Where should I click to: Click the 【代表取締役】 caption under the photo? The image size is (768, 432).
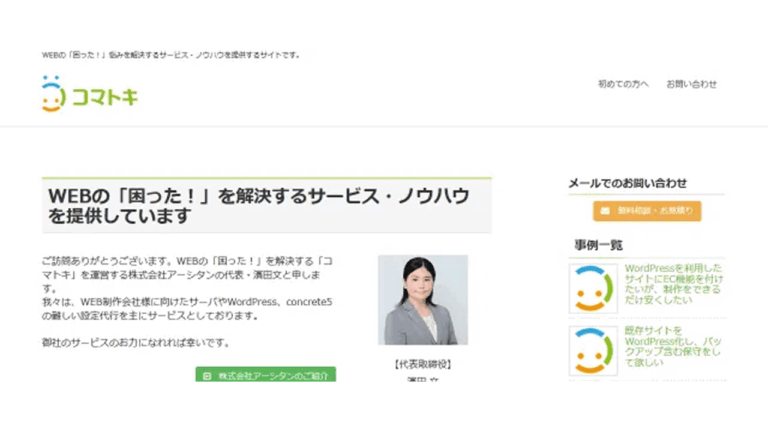tap(422, 365)
